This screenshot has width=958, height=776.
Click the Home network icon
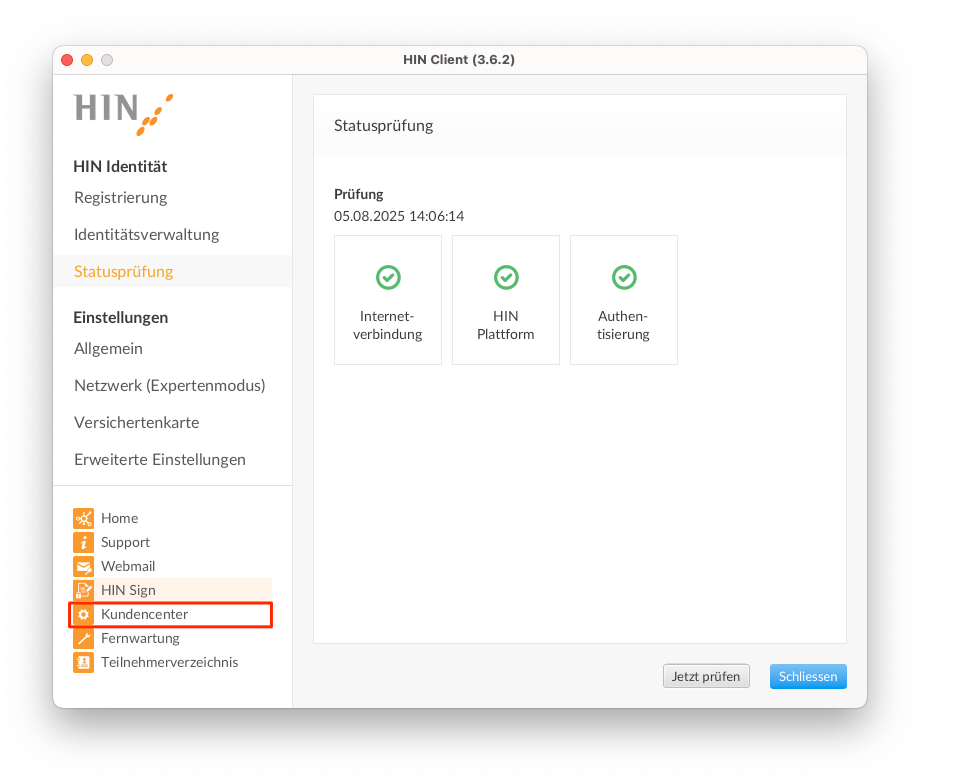84,518
